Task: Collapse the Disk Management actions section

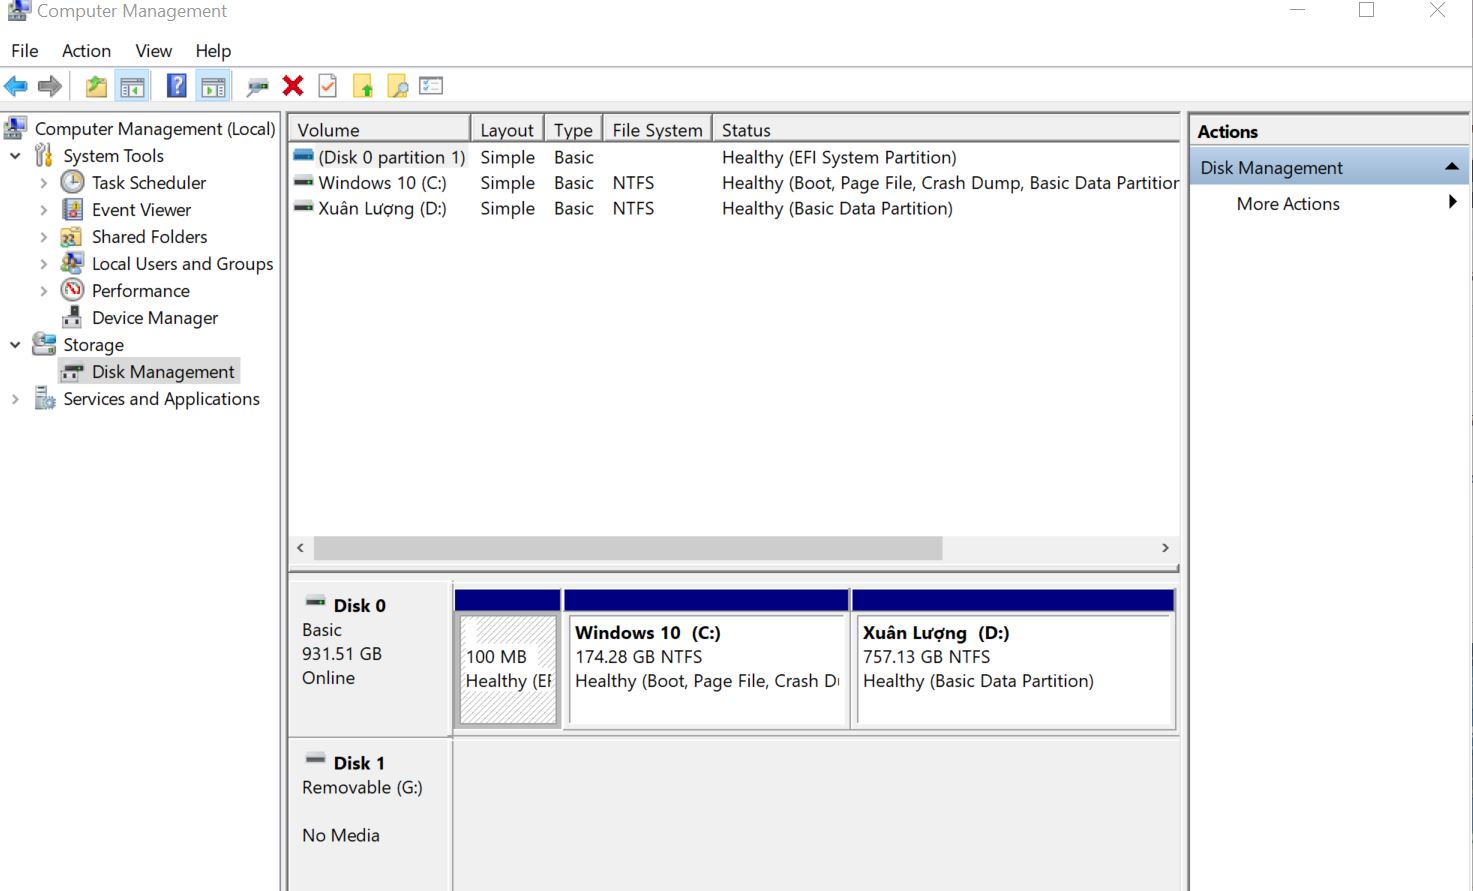Action: [1451, 168]
